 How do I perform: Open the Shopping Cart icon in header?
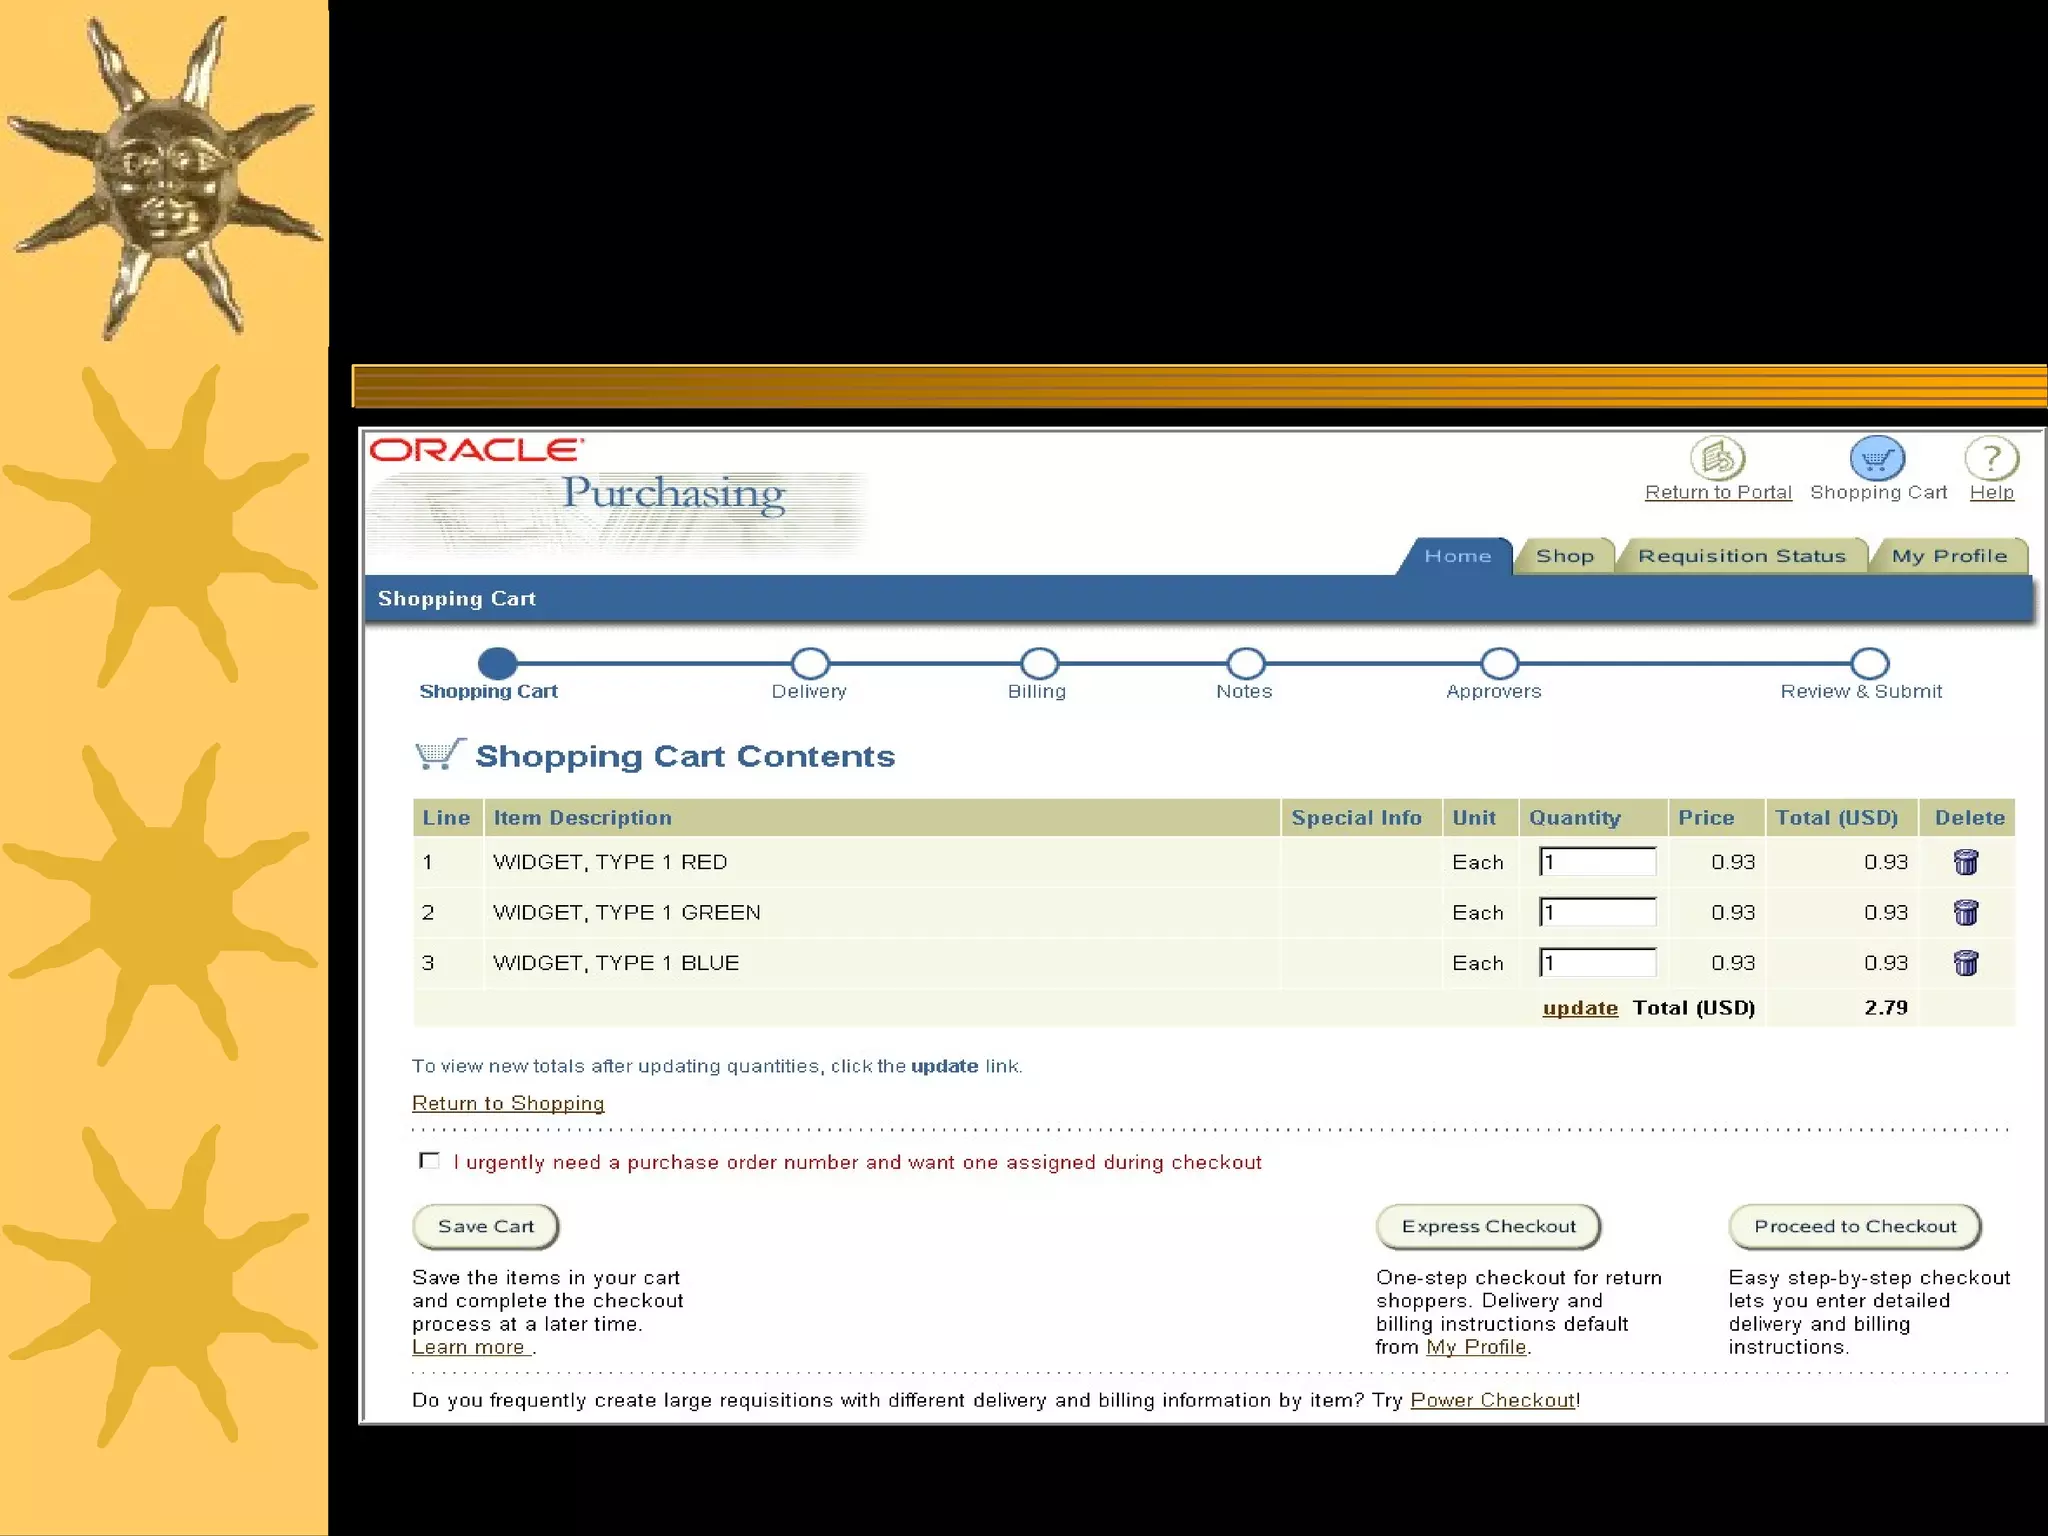point(1877,459)
